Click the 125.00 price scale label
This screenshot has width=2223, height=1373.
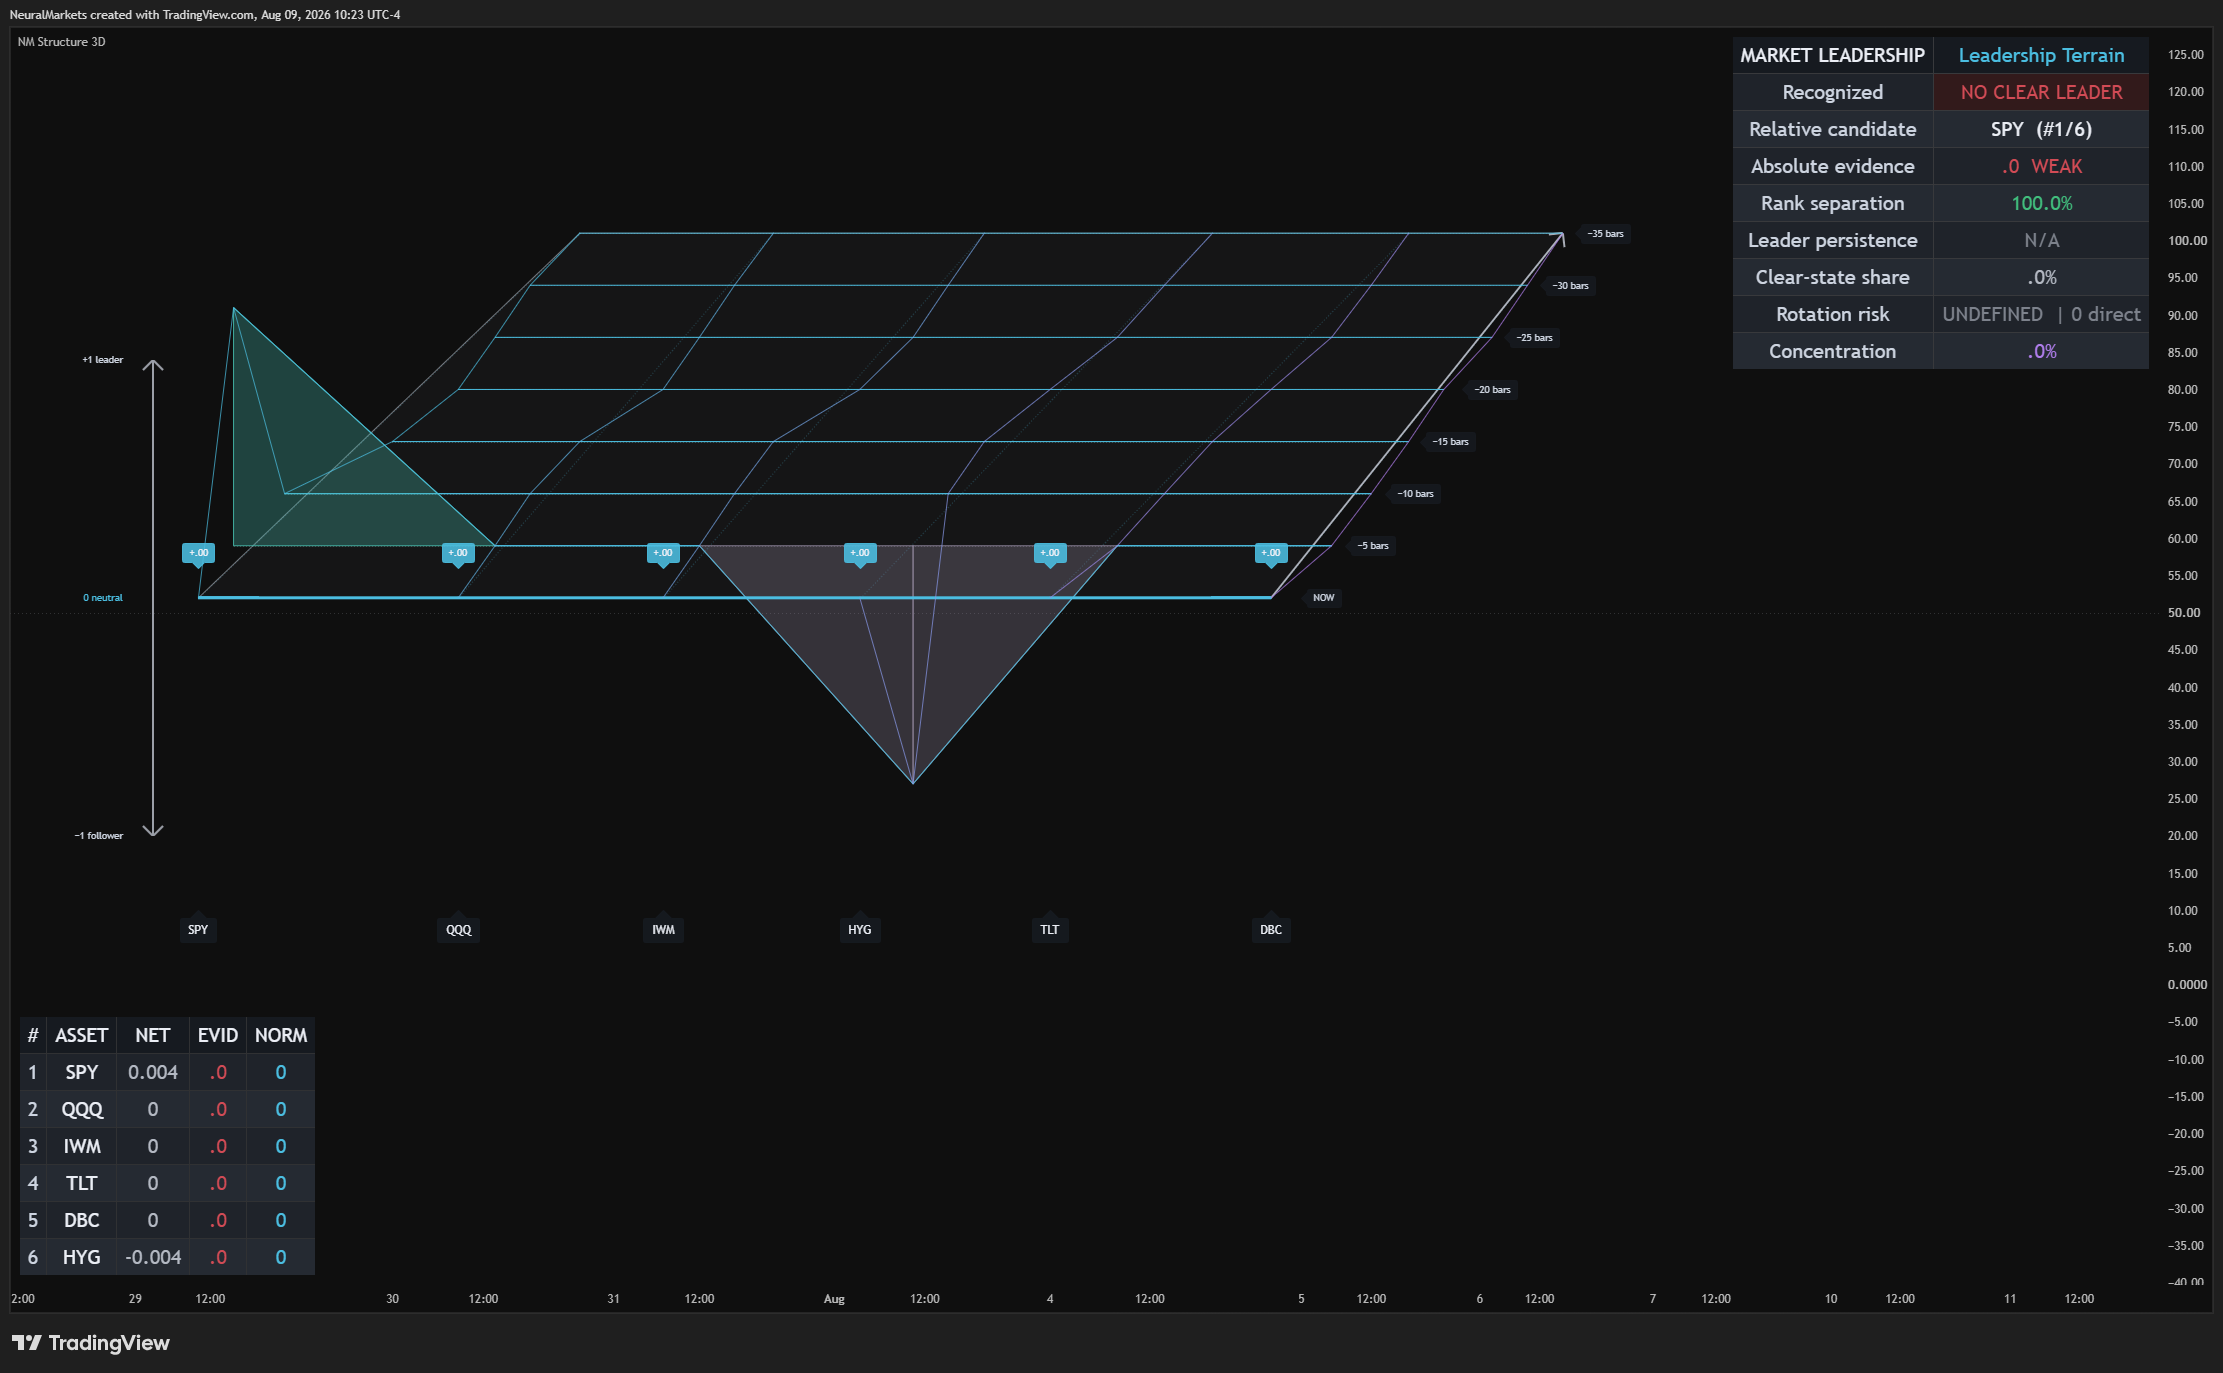(x=2185, y=55)
